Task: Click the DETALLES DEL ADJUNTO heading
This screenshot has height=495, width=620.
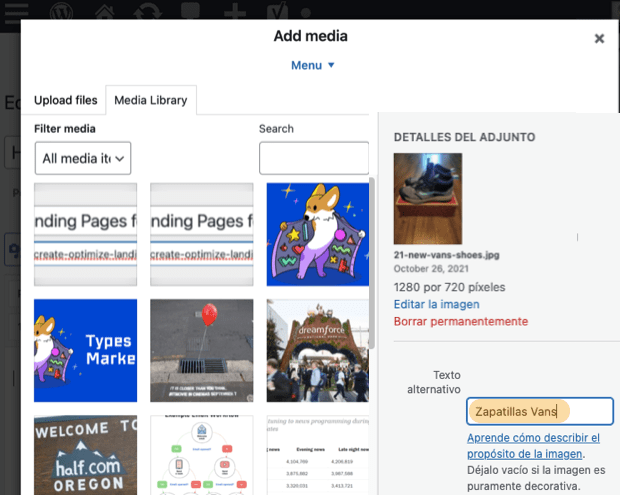Action: pos(464,137)
